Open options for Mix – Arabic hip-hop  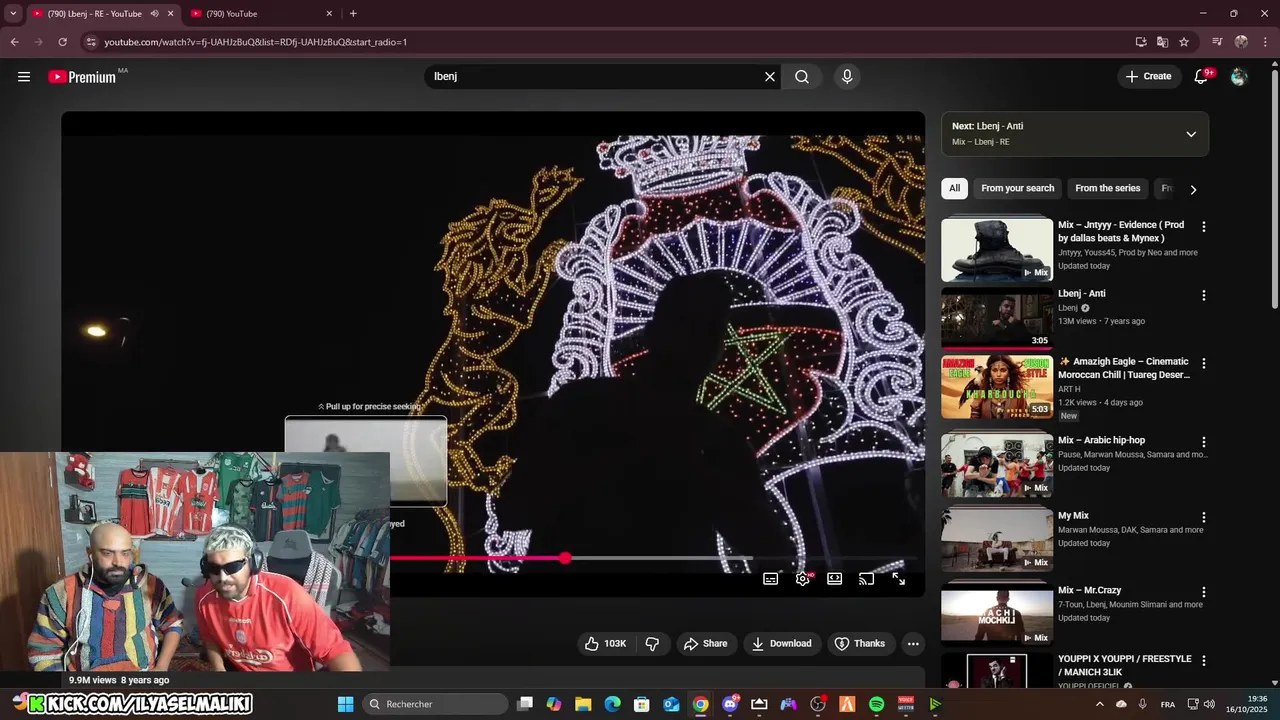click(x=1204, y=442)
